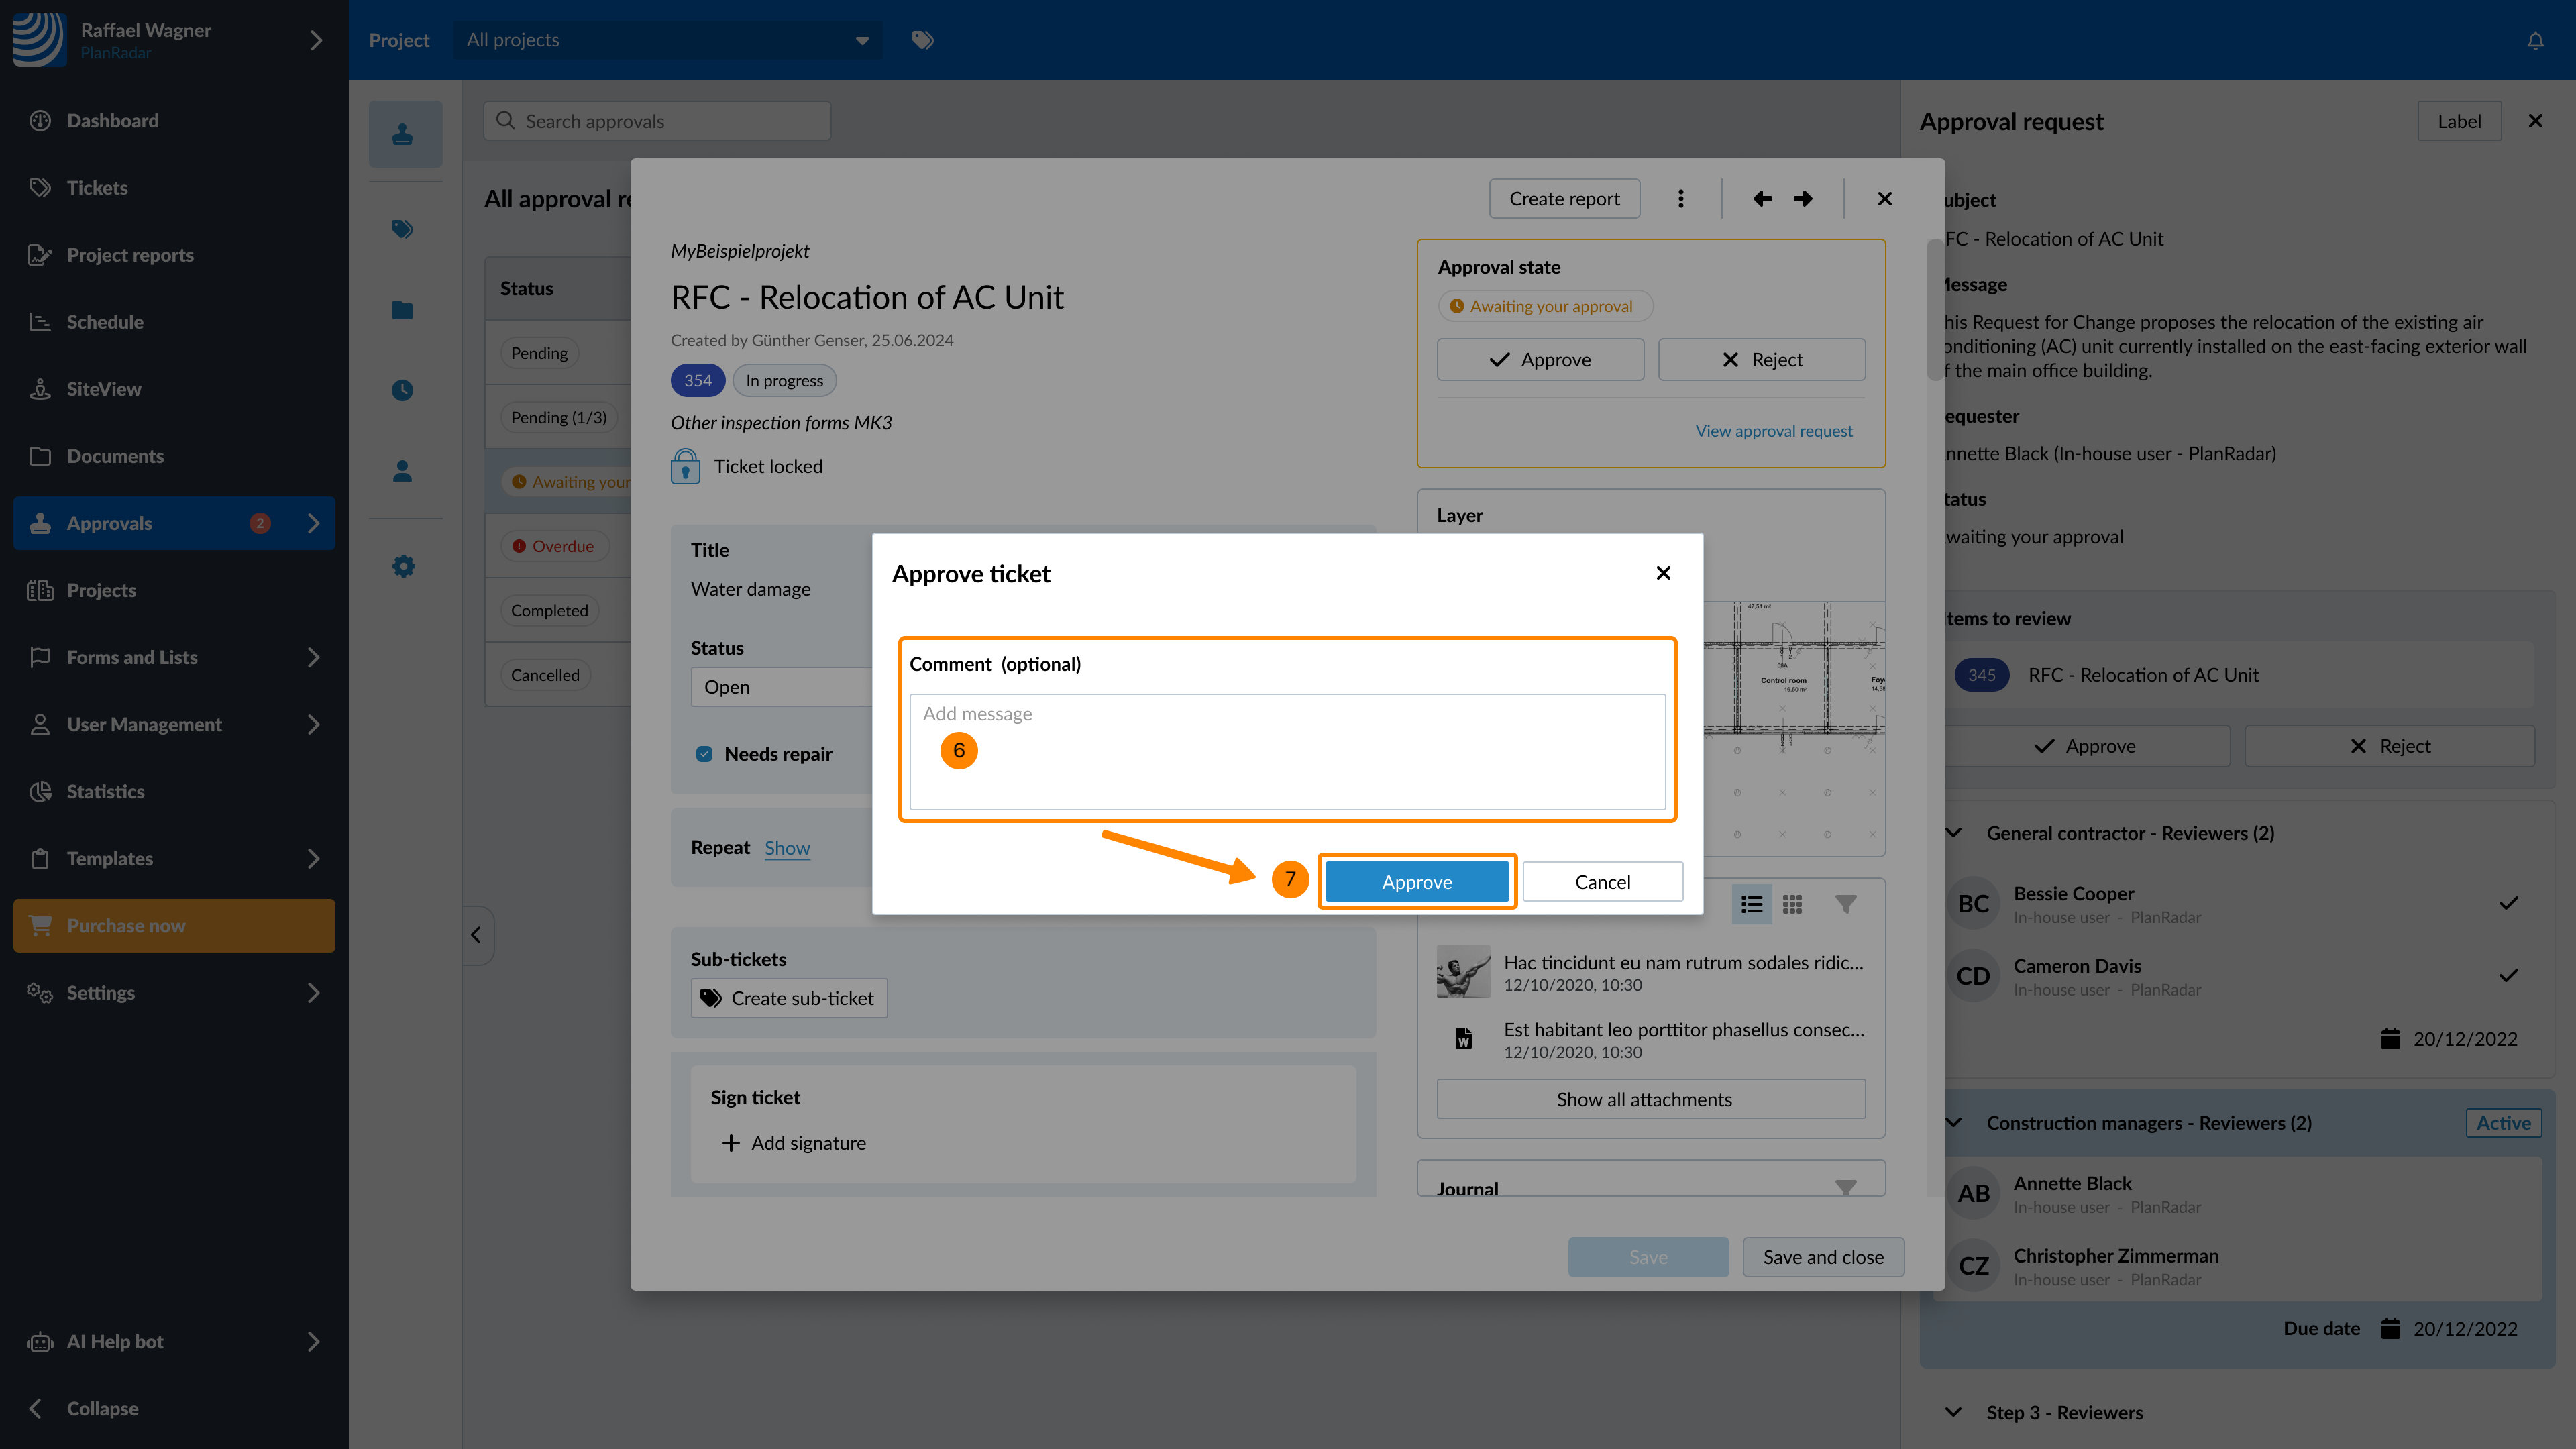Toggle the Needs repair checkbox
Viewport: 2576px width, 1449px height.
pyautogui.click(x=704, y=754)
